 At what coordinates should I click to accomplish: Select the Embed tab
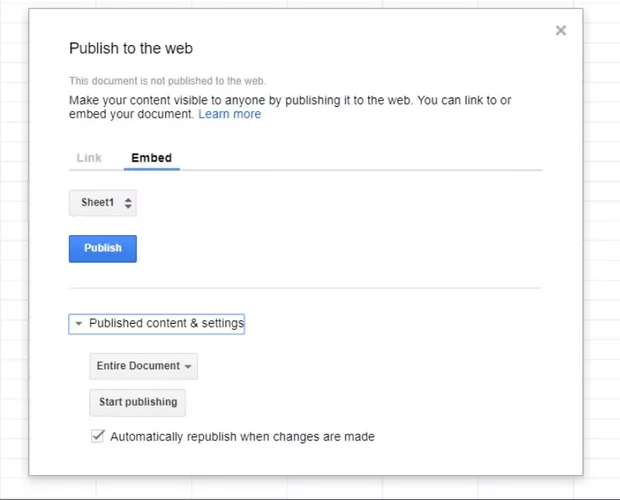pyautogui.click(x=151, y=158)
